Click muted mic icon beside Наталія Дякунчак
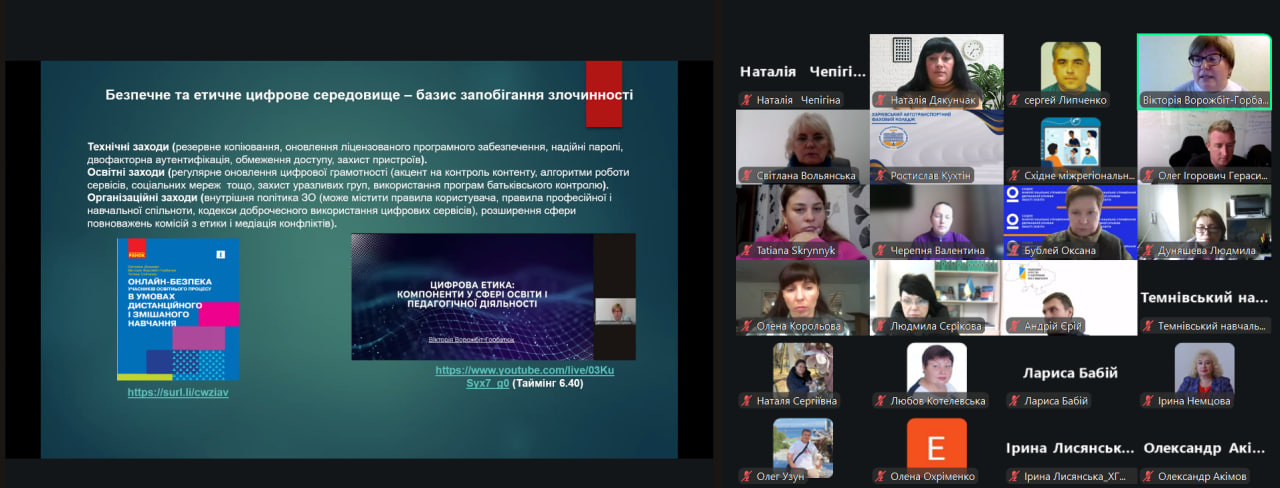1280x488 pixels. click(x=880, y=100)
